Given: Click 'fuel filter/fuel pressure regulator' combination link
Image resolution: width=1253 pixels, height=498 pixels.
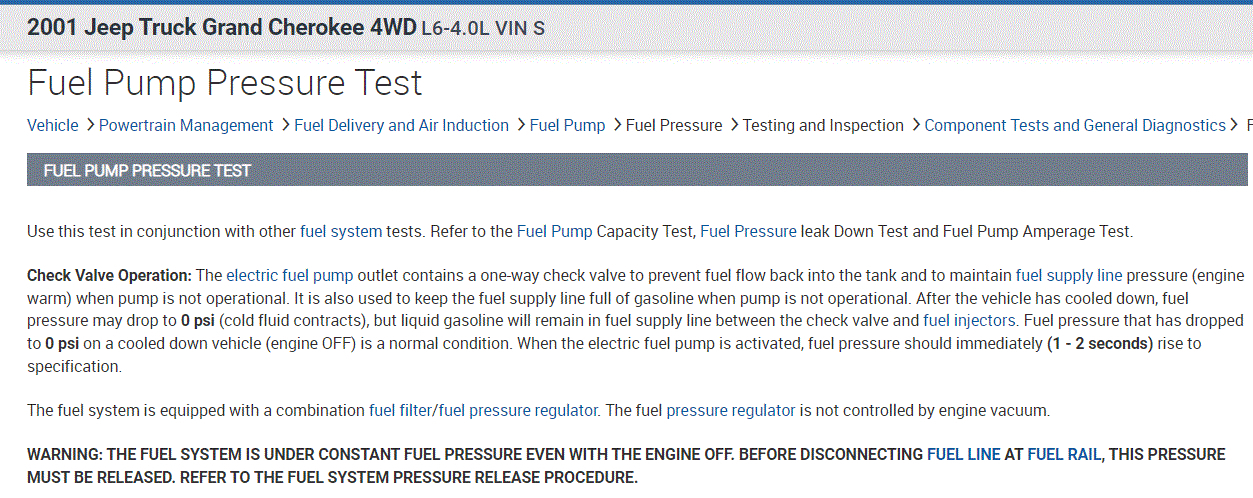Looking at the screenshot, I should (x=484, y=410).
